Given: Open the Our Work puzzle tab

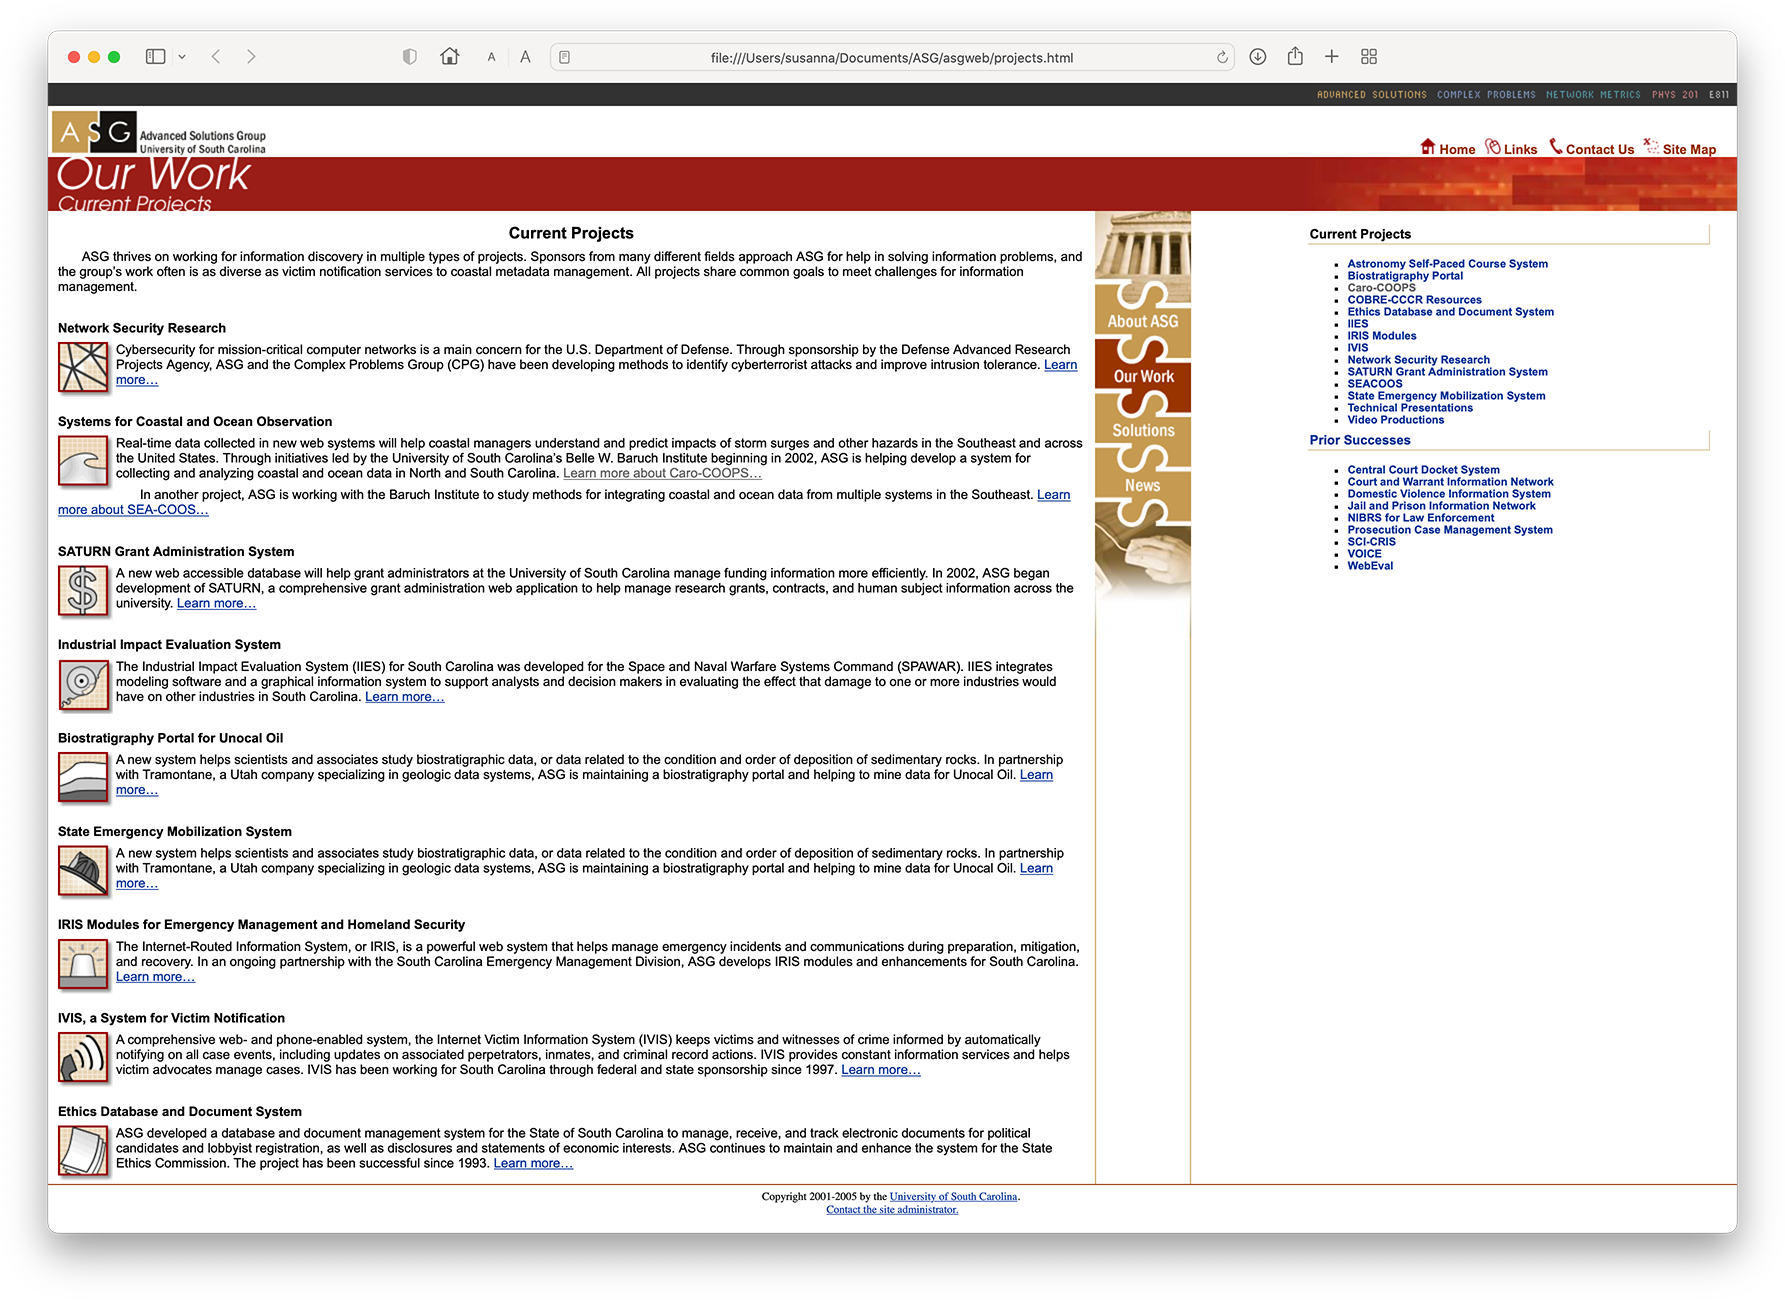Looking at the screenshot, I should [1143, 376].
